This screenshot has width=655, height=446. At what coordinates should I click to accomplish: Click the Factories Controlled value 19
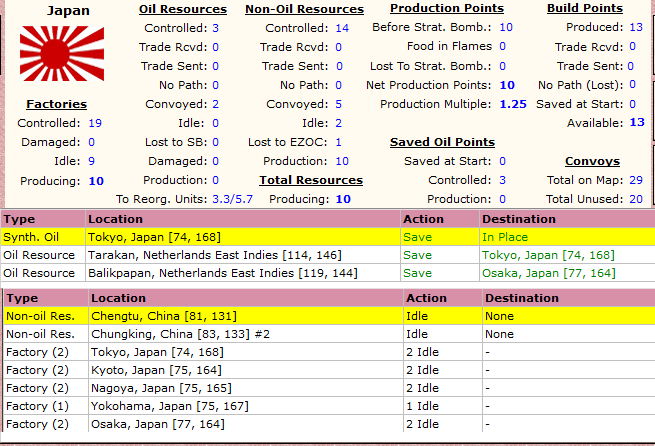(x=95, y=123)
